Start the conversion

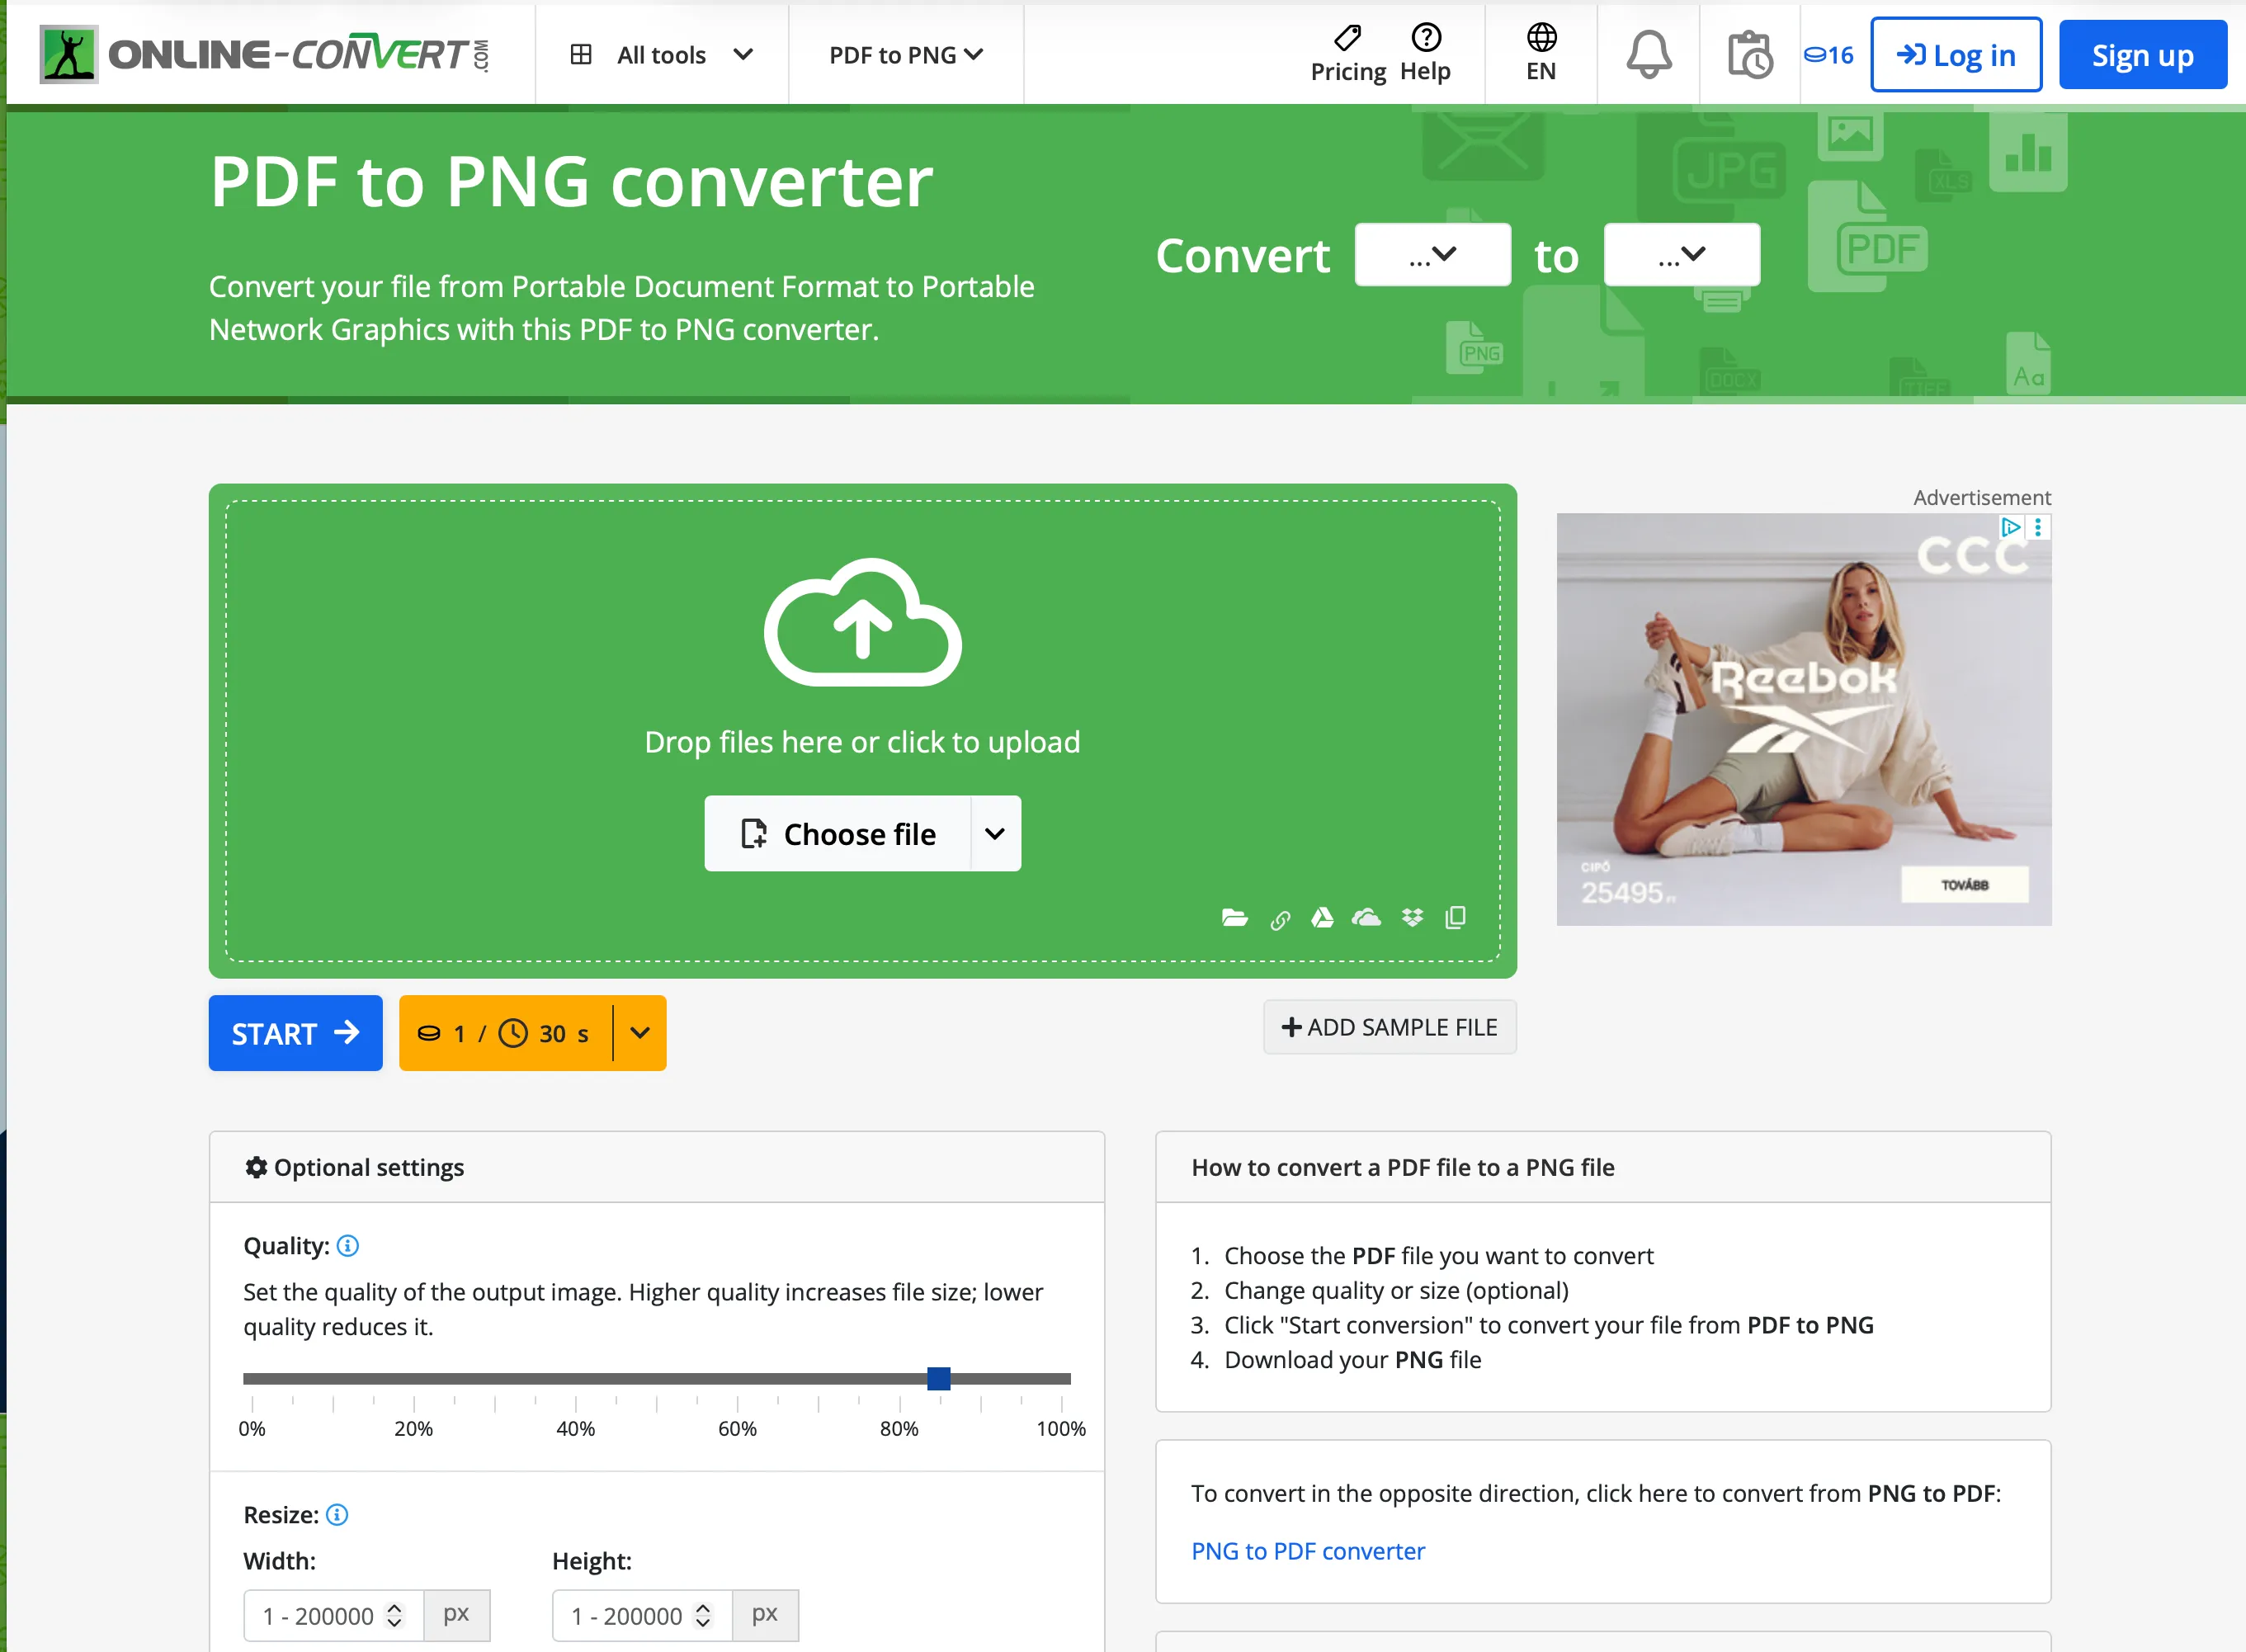point(295,1033)
